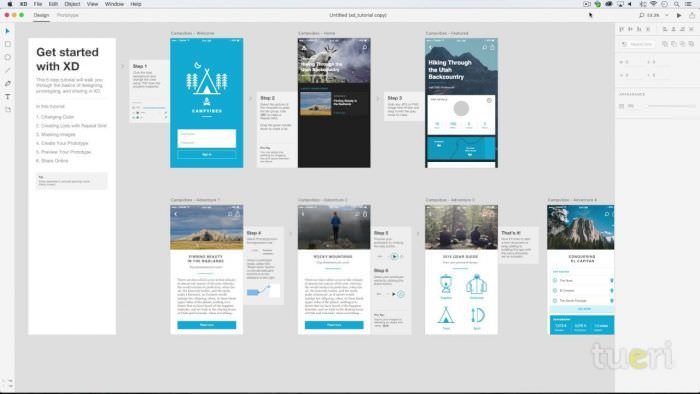Viewport: 700px width, 394px height.
Task: Open the XD application menu
Action: click(x=23, y=4)
